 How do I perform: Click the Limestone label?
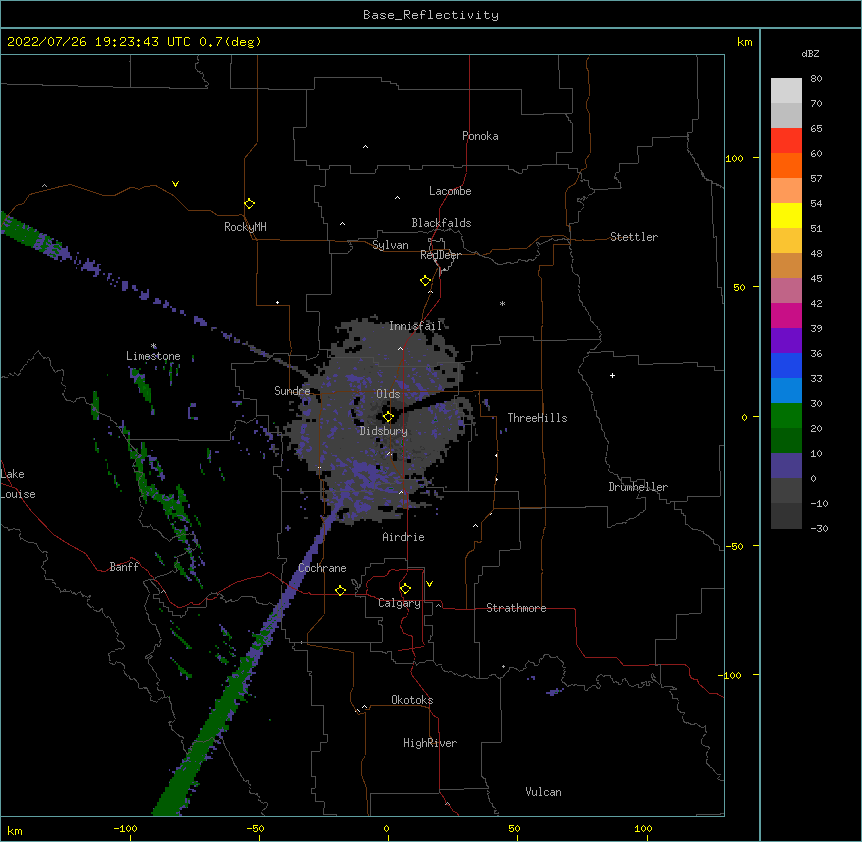(153, 356)
